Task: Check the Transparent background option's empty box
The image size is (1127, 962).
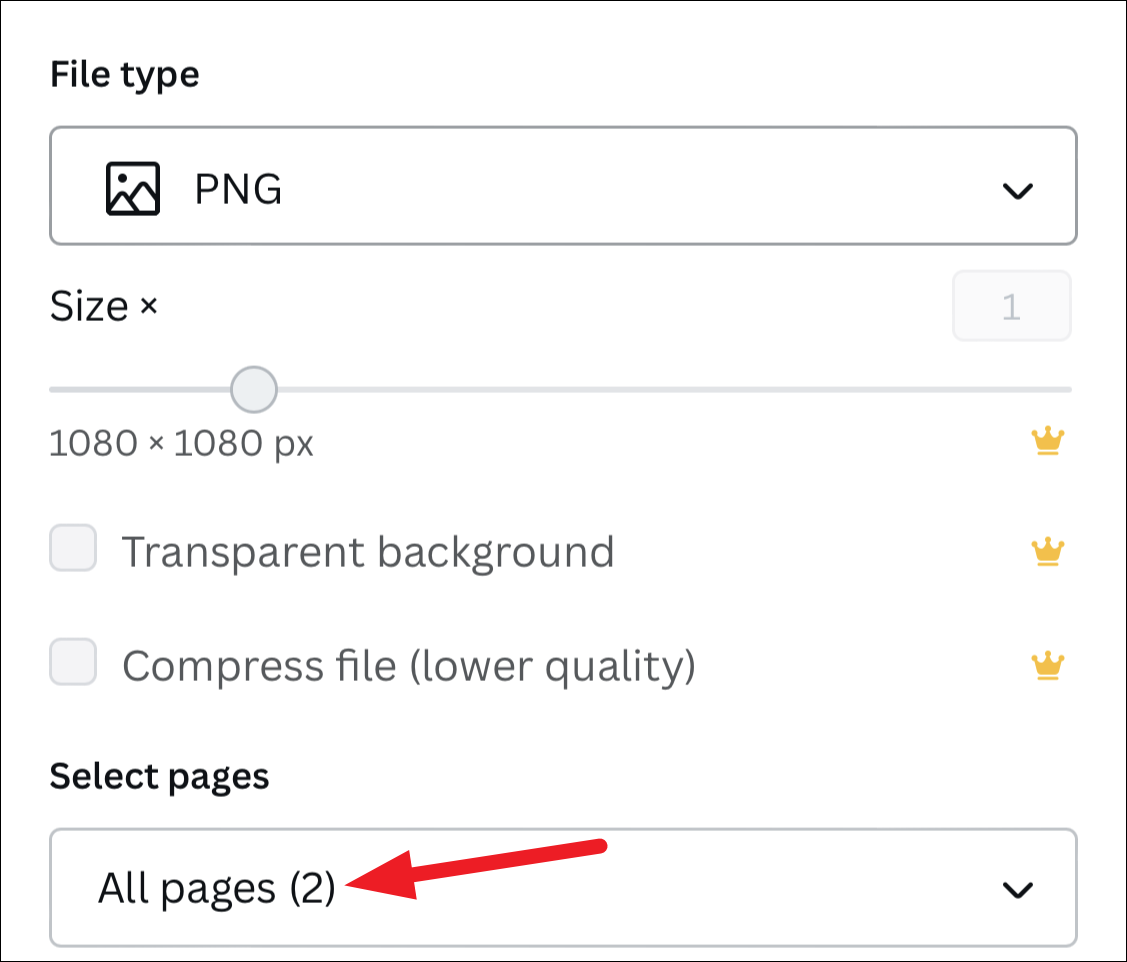Action: [x=72, y=550]
